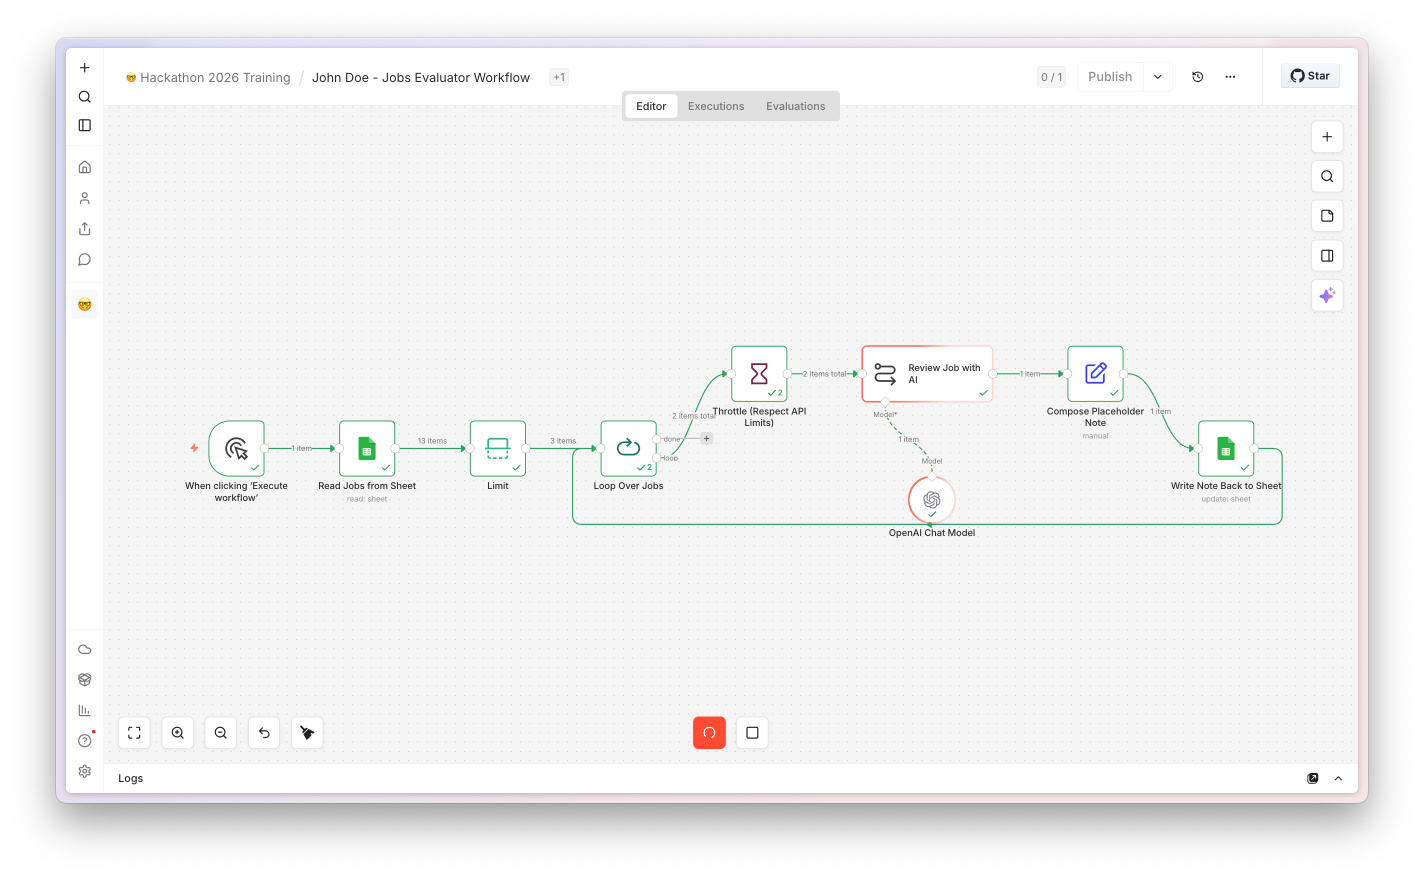Click zoom in magnifier on canvas toolbar
The height and width of the screenshot is (877, 1424).
tap(178, 733)
